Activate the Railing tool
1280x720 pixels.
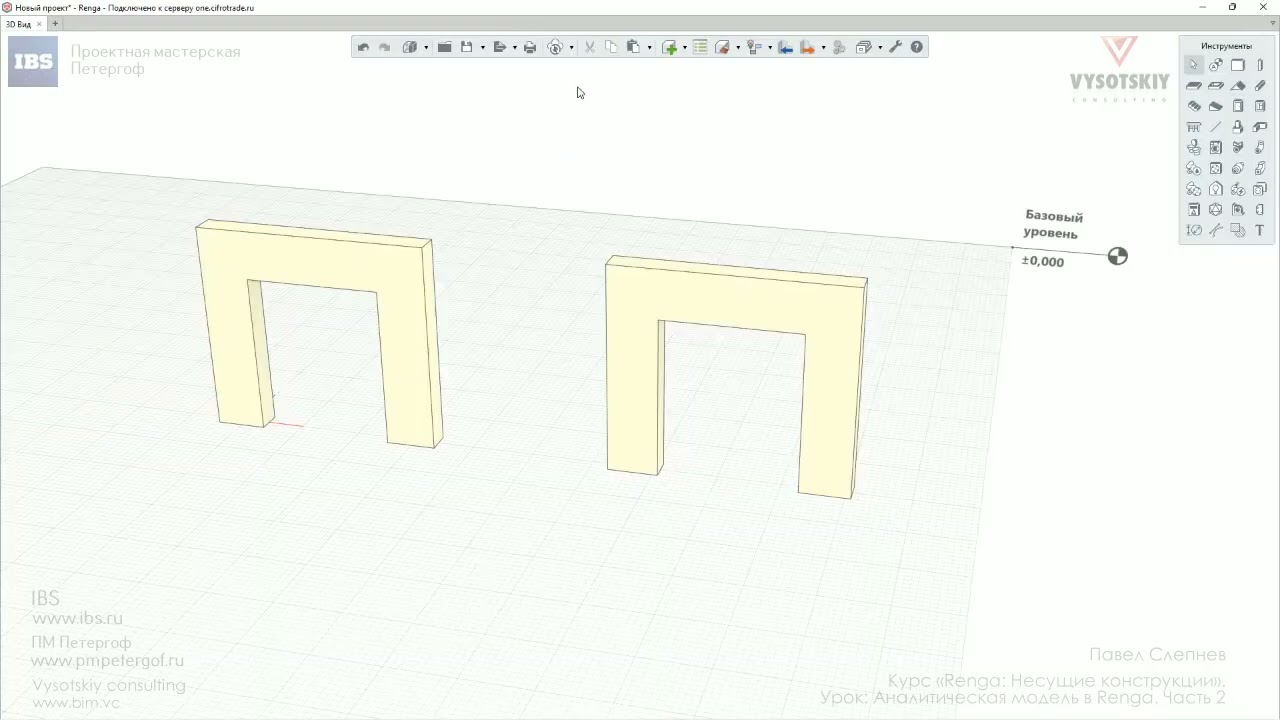[x=1194, y=127]
